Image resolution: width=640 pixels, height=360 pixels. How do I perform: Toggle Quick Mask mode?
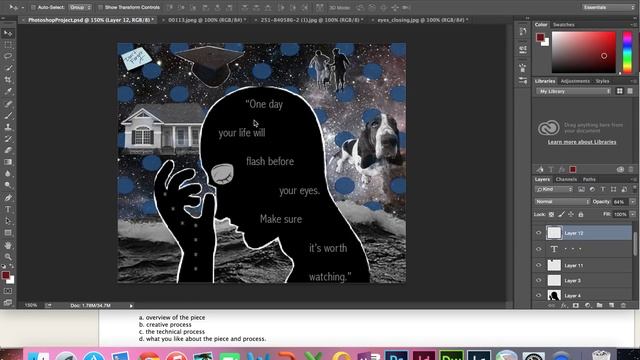[8, 291]
